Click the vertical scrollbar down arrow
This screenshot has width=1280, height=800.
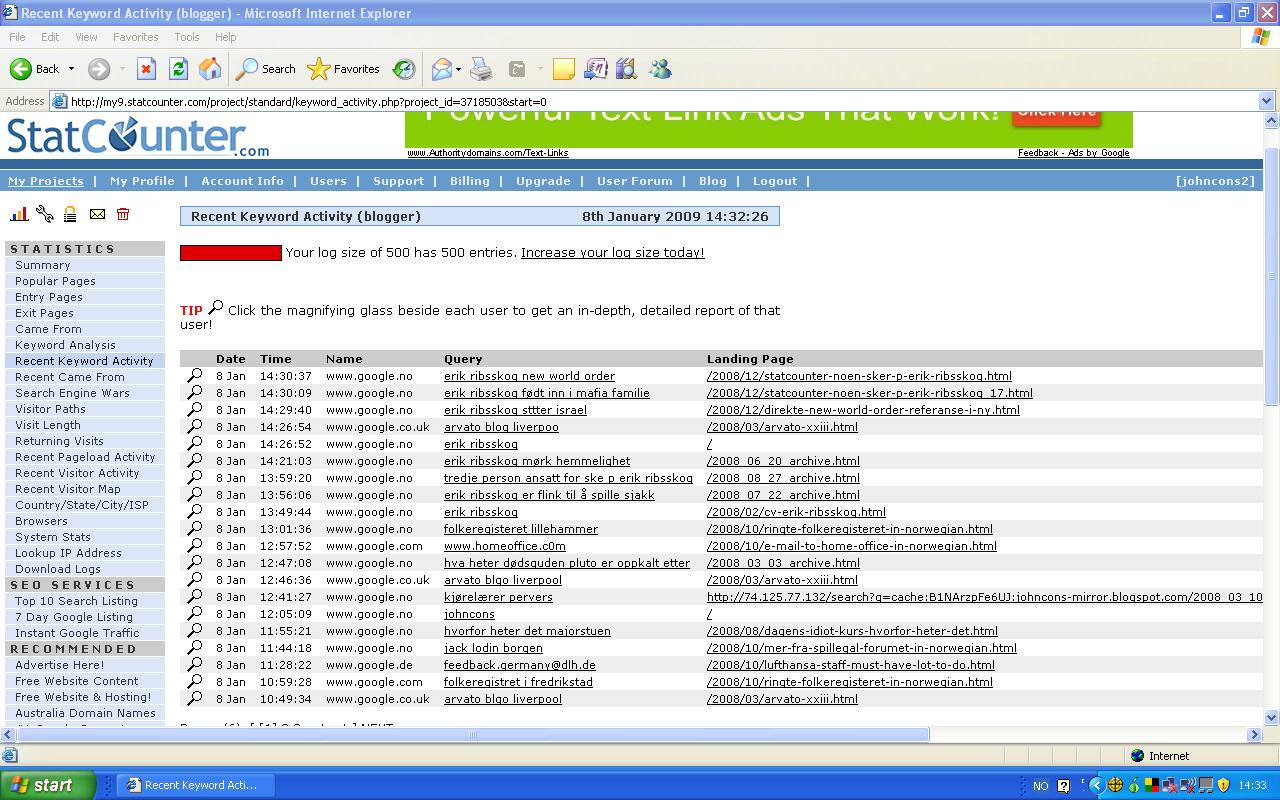click(x=1271, y=717)
